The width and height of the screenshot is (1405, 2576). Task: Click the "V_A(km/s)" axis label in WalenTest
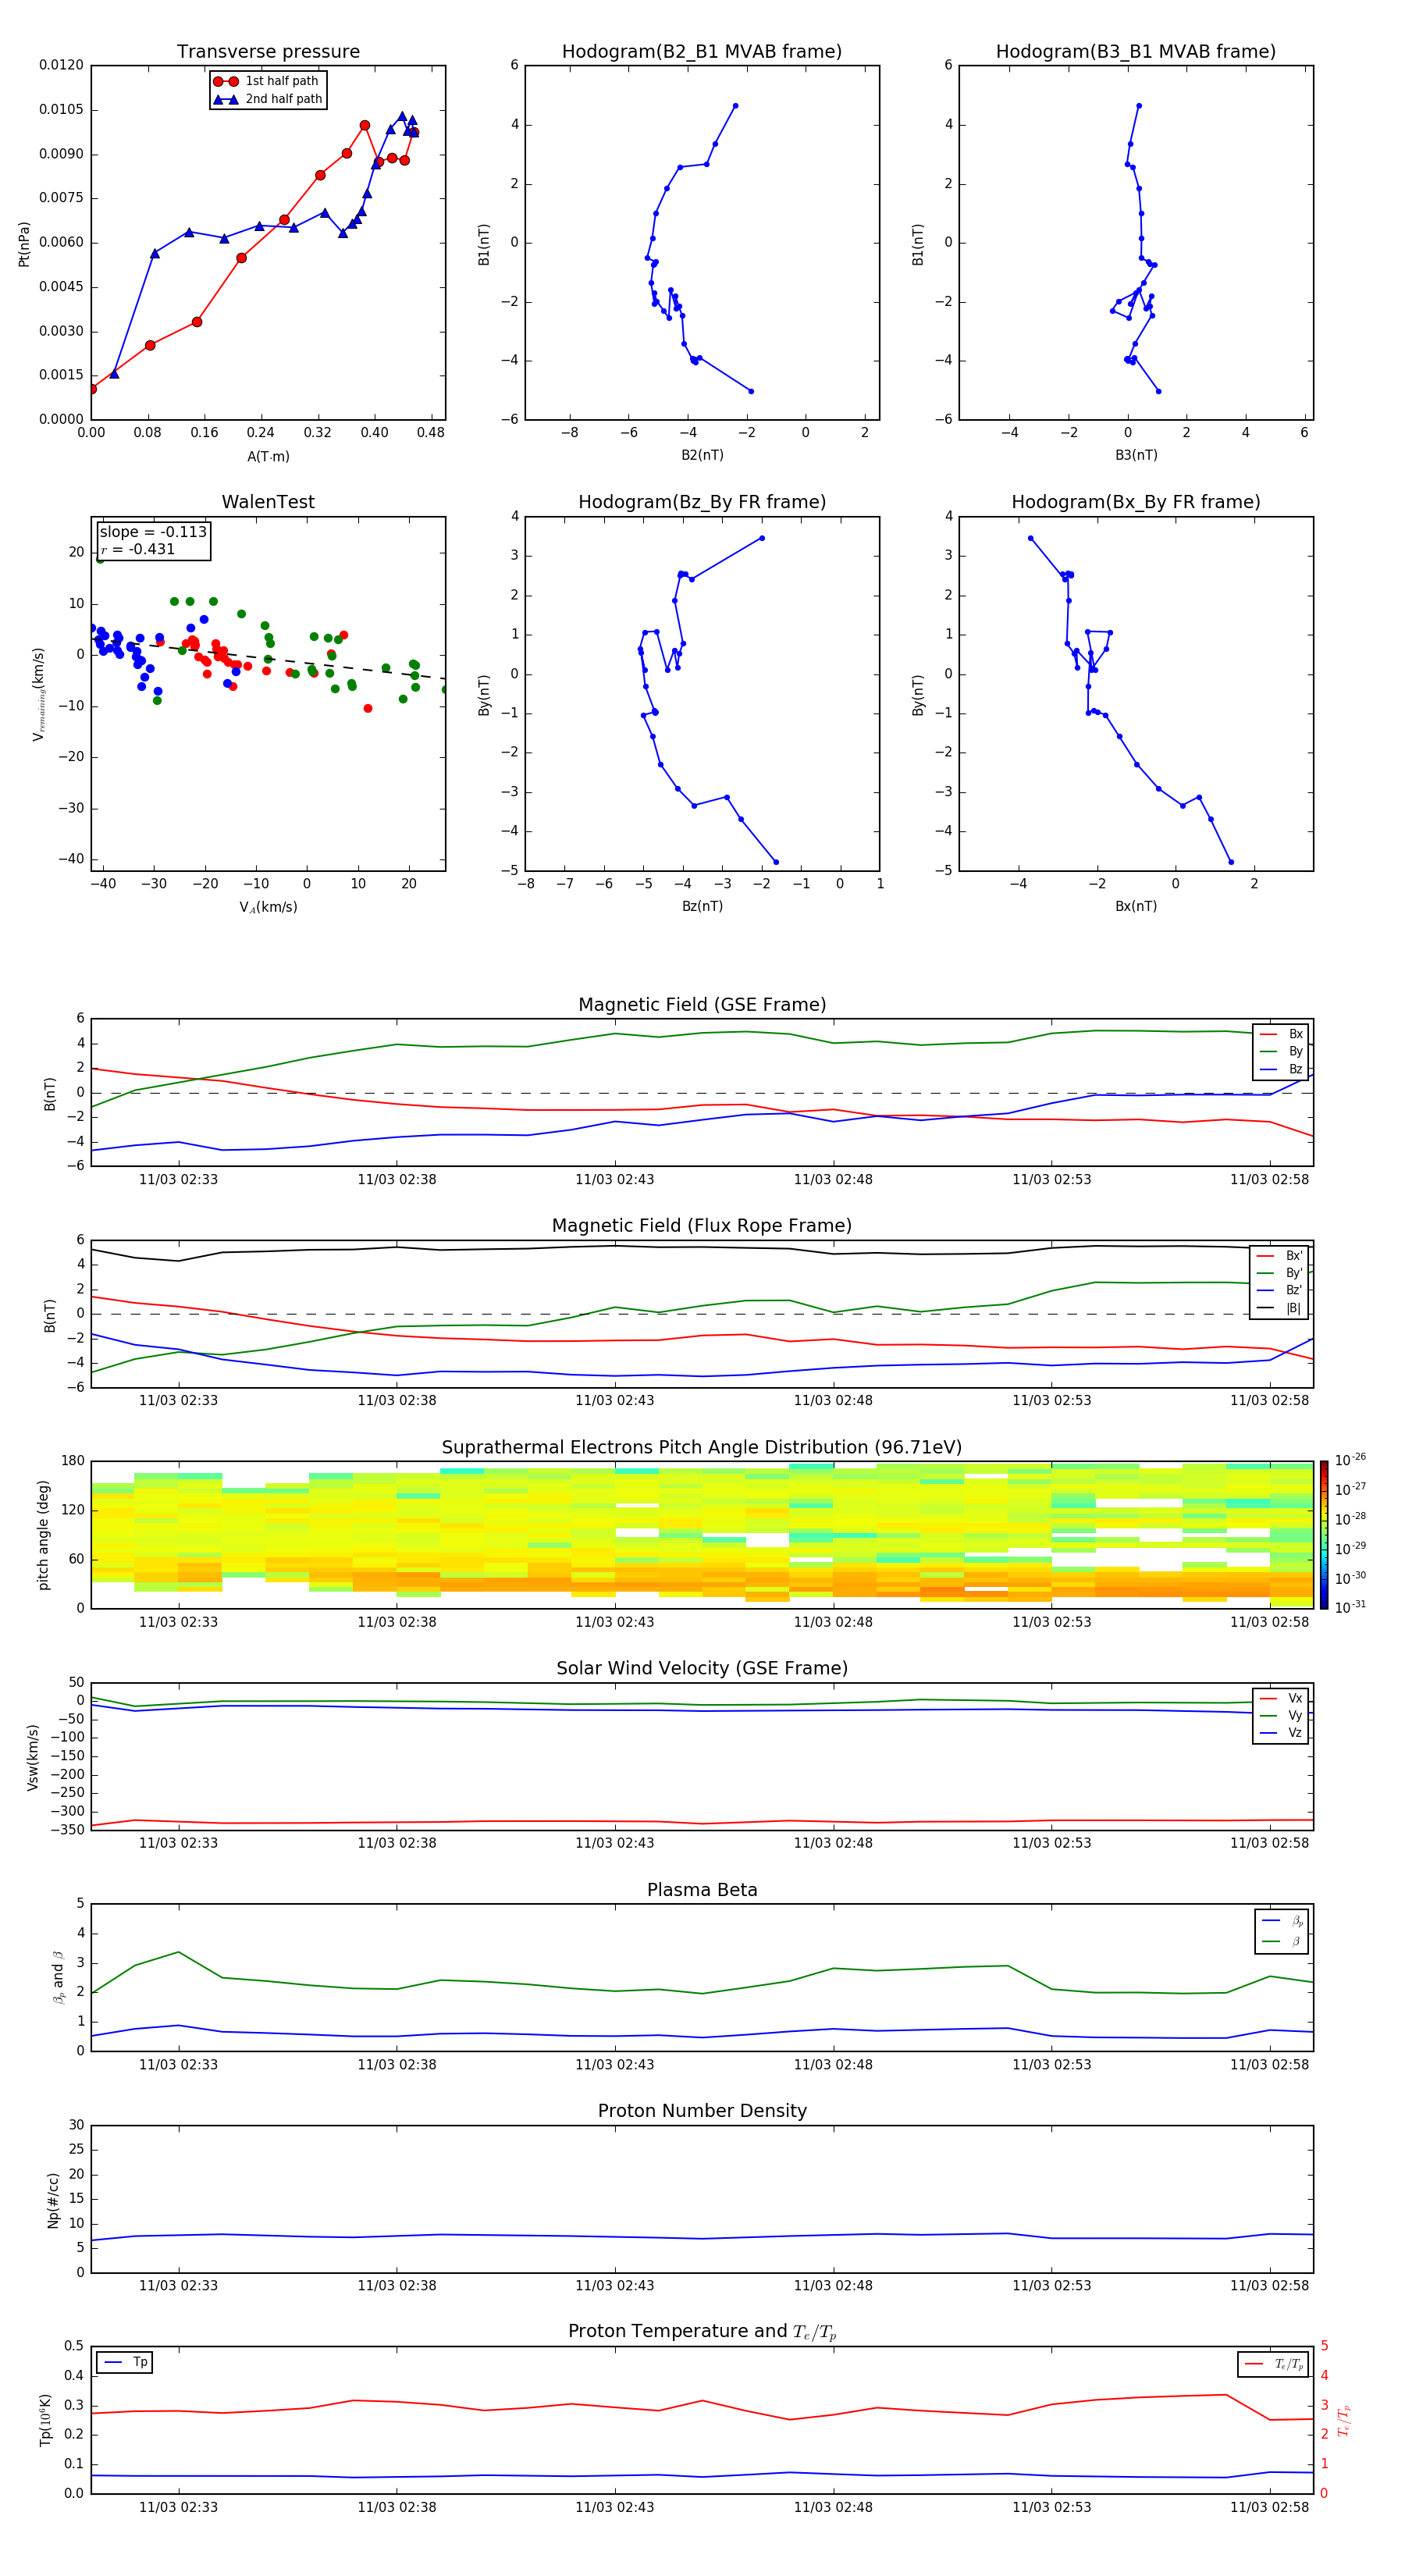[268, 907]
